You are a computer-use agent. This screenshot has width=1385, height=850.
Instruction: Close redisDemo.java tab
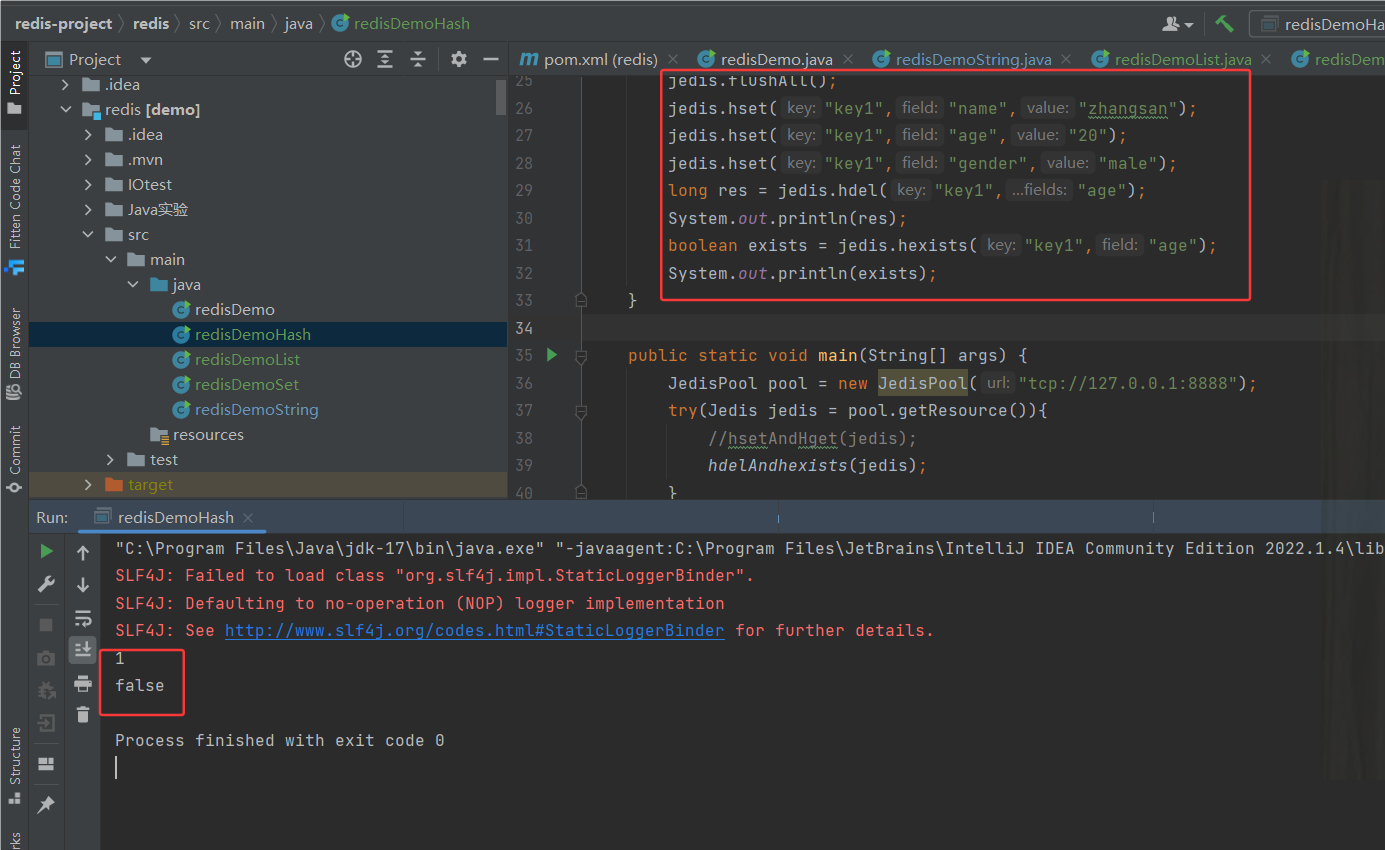[847, 60]
